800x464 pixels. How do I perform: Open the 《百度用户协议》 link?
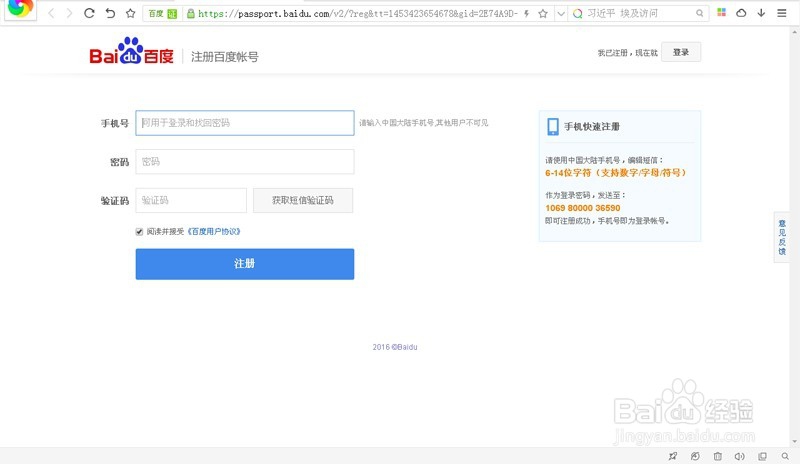point(213,232)
